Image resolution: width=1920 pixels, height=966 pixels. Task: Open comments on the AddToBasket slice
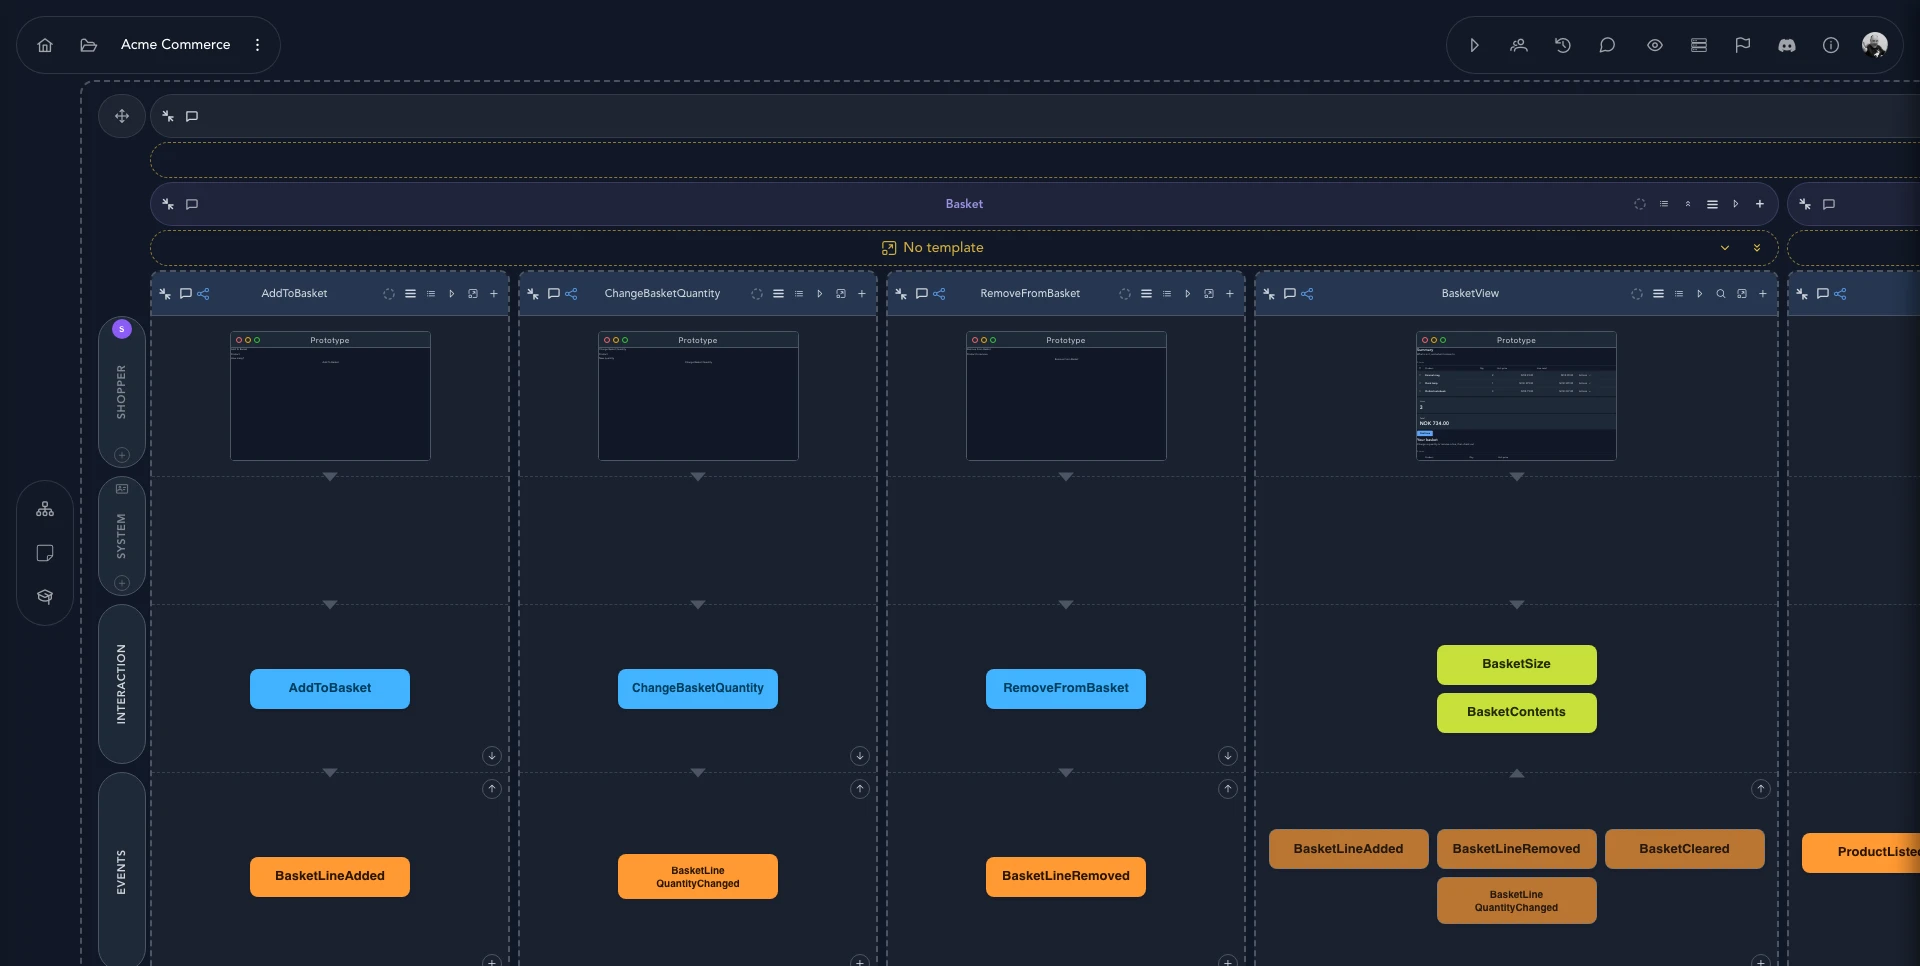point(185,294)
